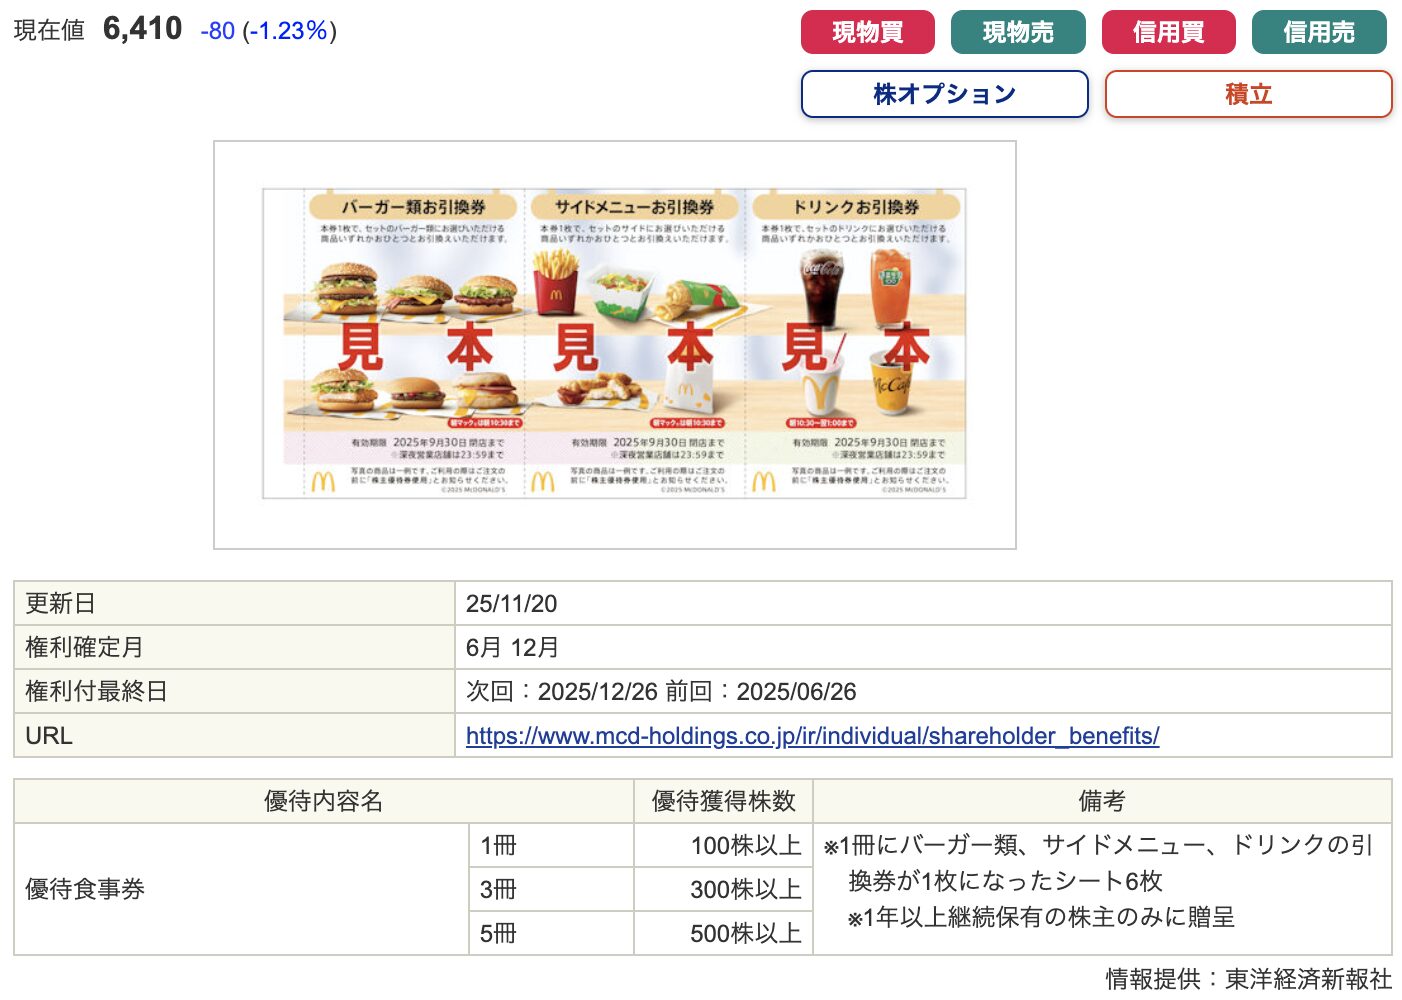The image size is (1402, 1000).
Task: Click the price change -80 (-1.23%)
Action: point(268,31)
